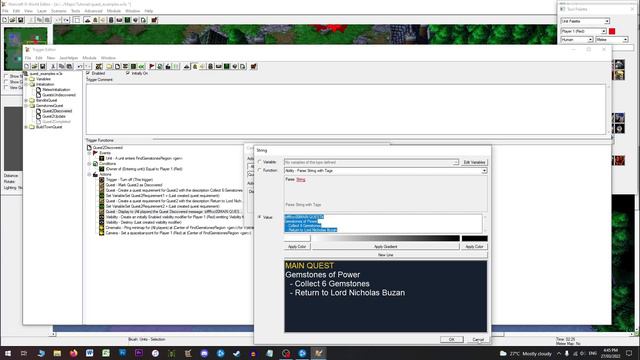Click Open icon in Trigger Editor toolbar
This screenshot has height=360, width=640.
coord(35,67)
